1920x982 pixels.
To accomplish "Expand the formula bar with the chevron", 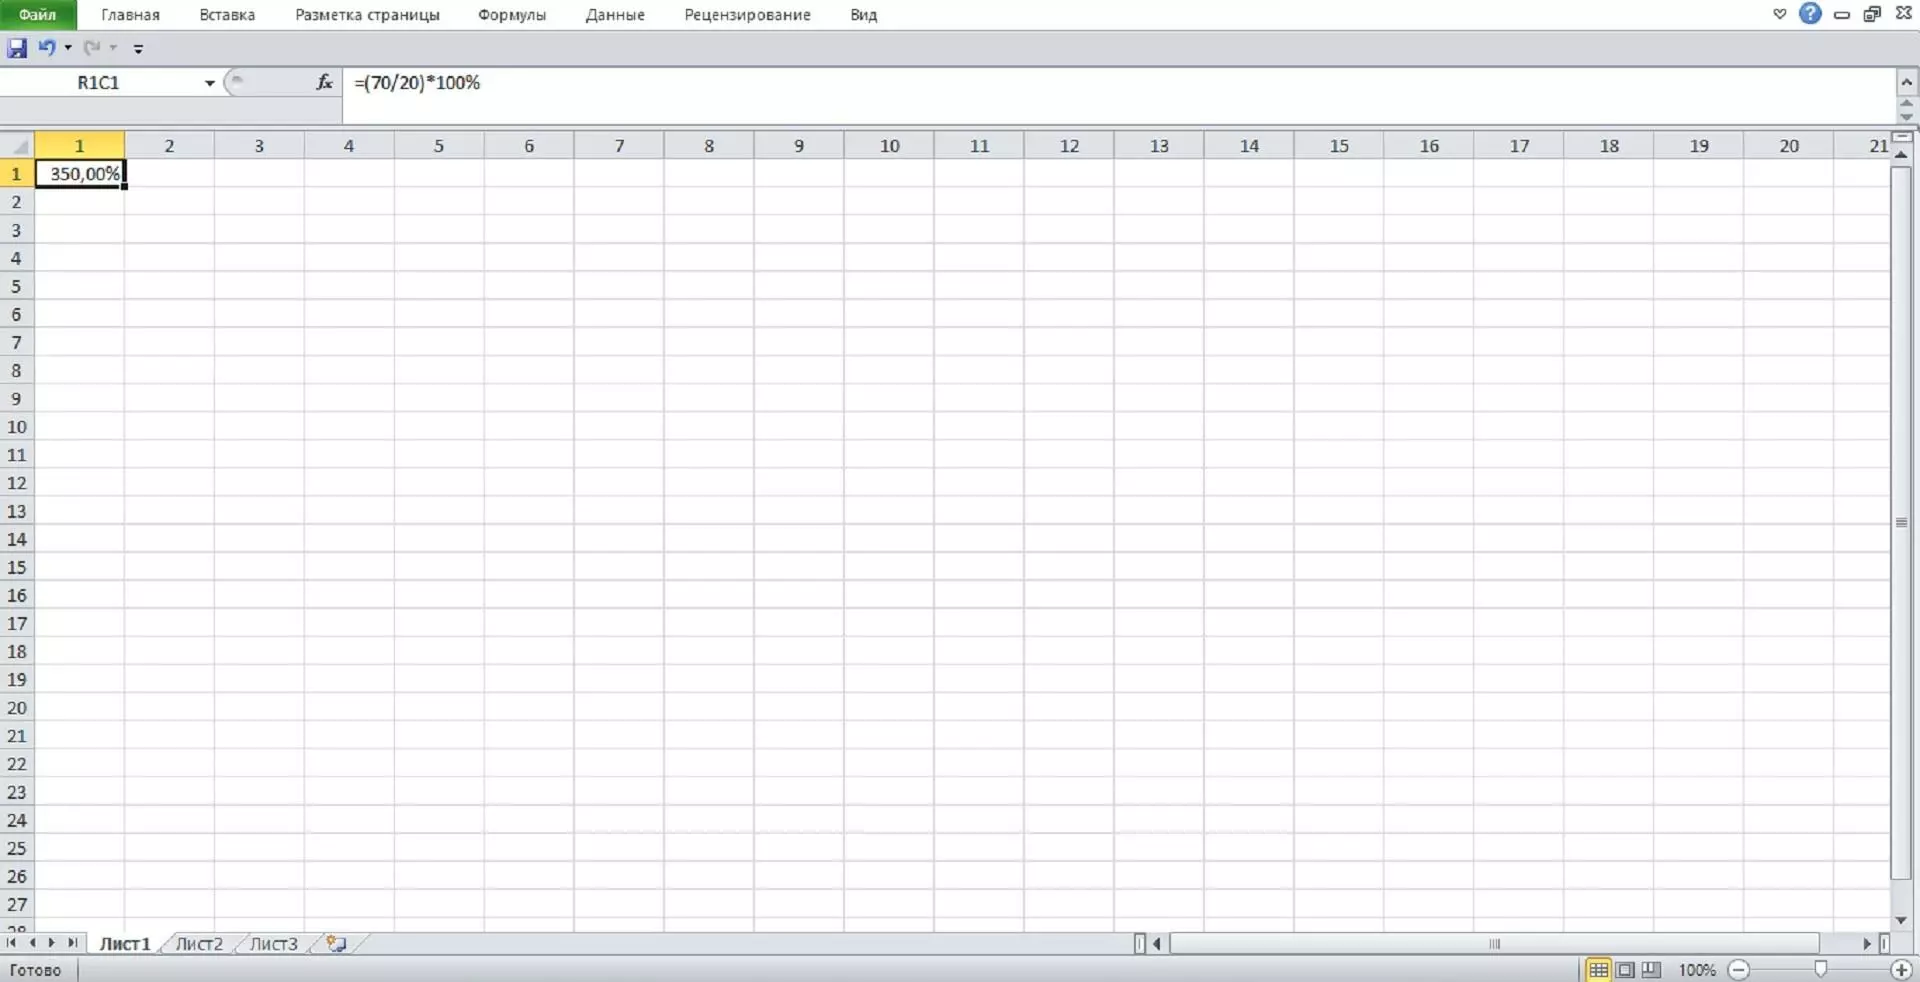I will (1906, 82).
